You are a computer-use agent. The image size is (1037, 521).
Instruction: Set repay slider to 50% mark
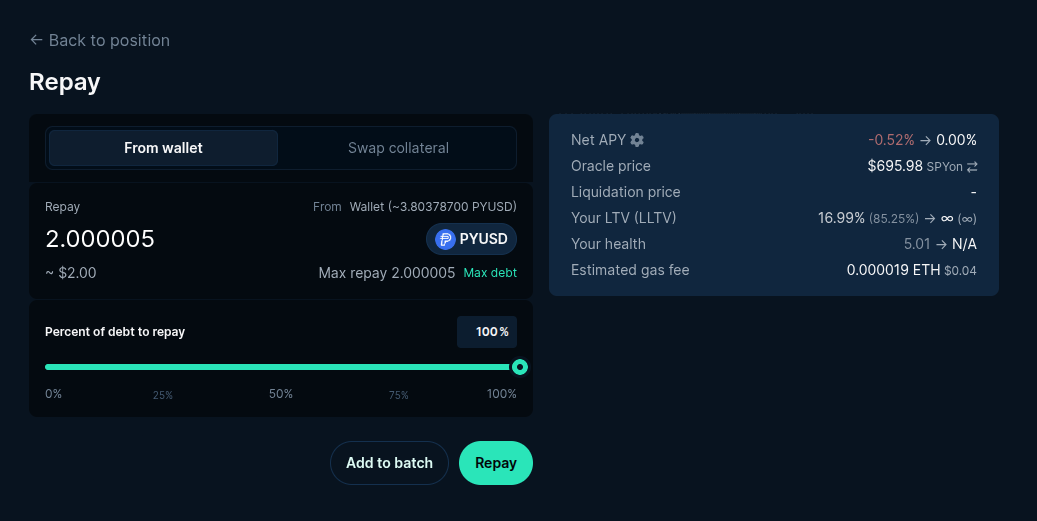(281, 367)
